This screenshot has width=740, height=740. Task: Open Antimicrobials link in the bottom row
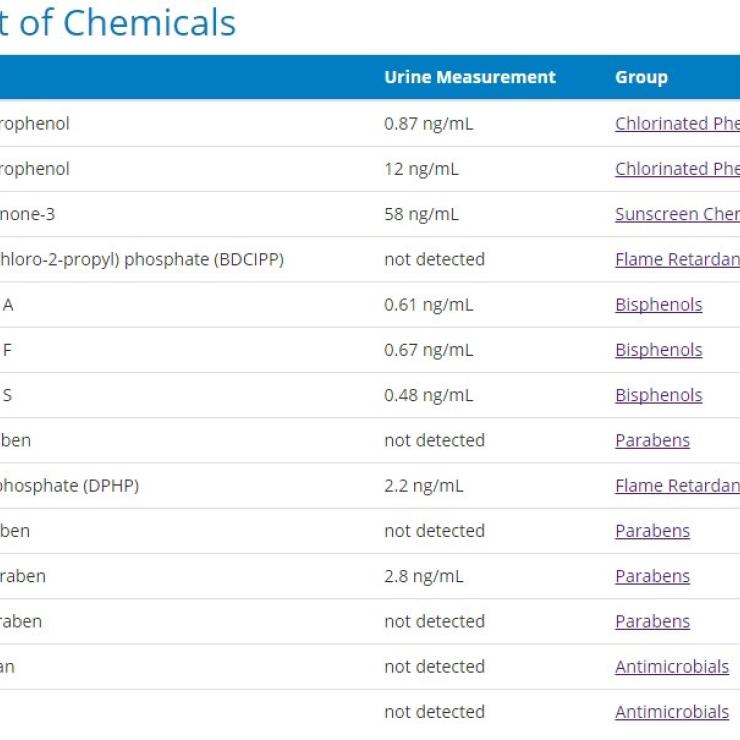[x=671, y=712]
